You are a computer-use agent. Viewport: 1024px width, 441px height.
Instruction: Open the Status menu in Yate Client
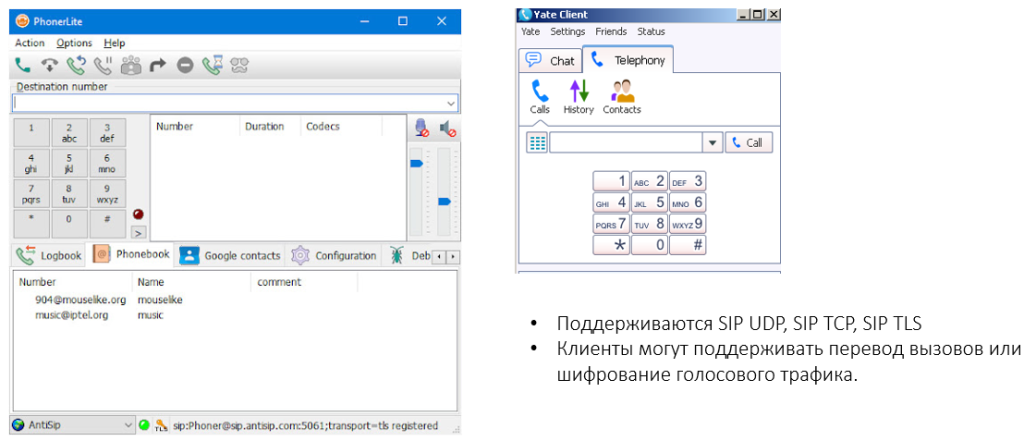651,31
